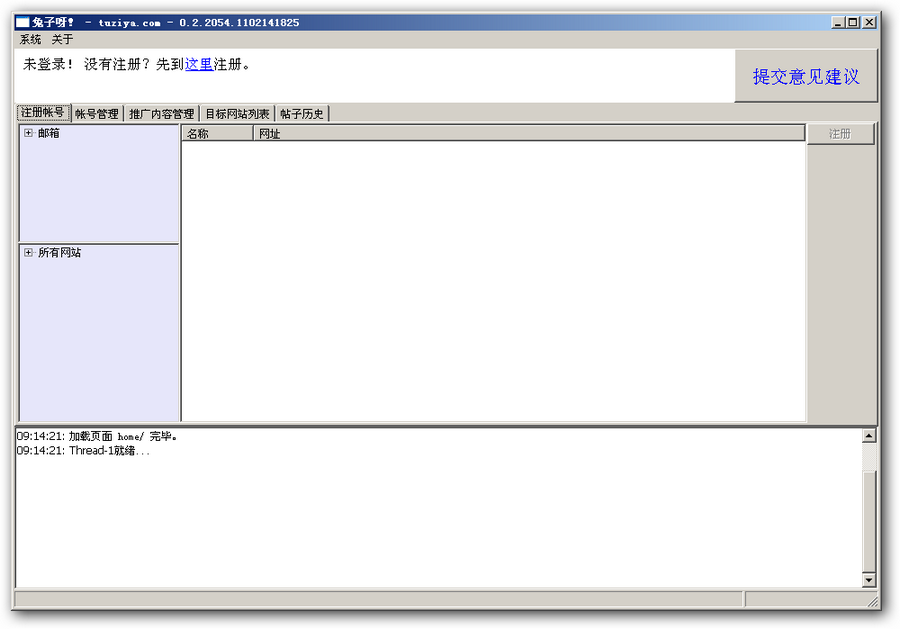Select the 所有网站 tree item label
Image resolution: width=900 pixels, height=629 pixels.
tap(59, 253)
